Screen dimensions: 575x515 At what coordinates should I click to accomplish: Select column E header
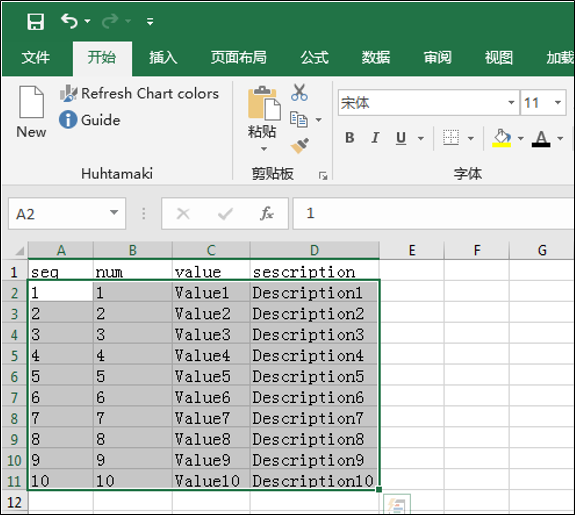point(412,251)
